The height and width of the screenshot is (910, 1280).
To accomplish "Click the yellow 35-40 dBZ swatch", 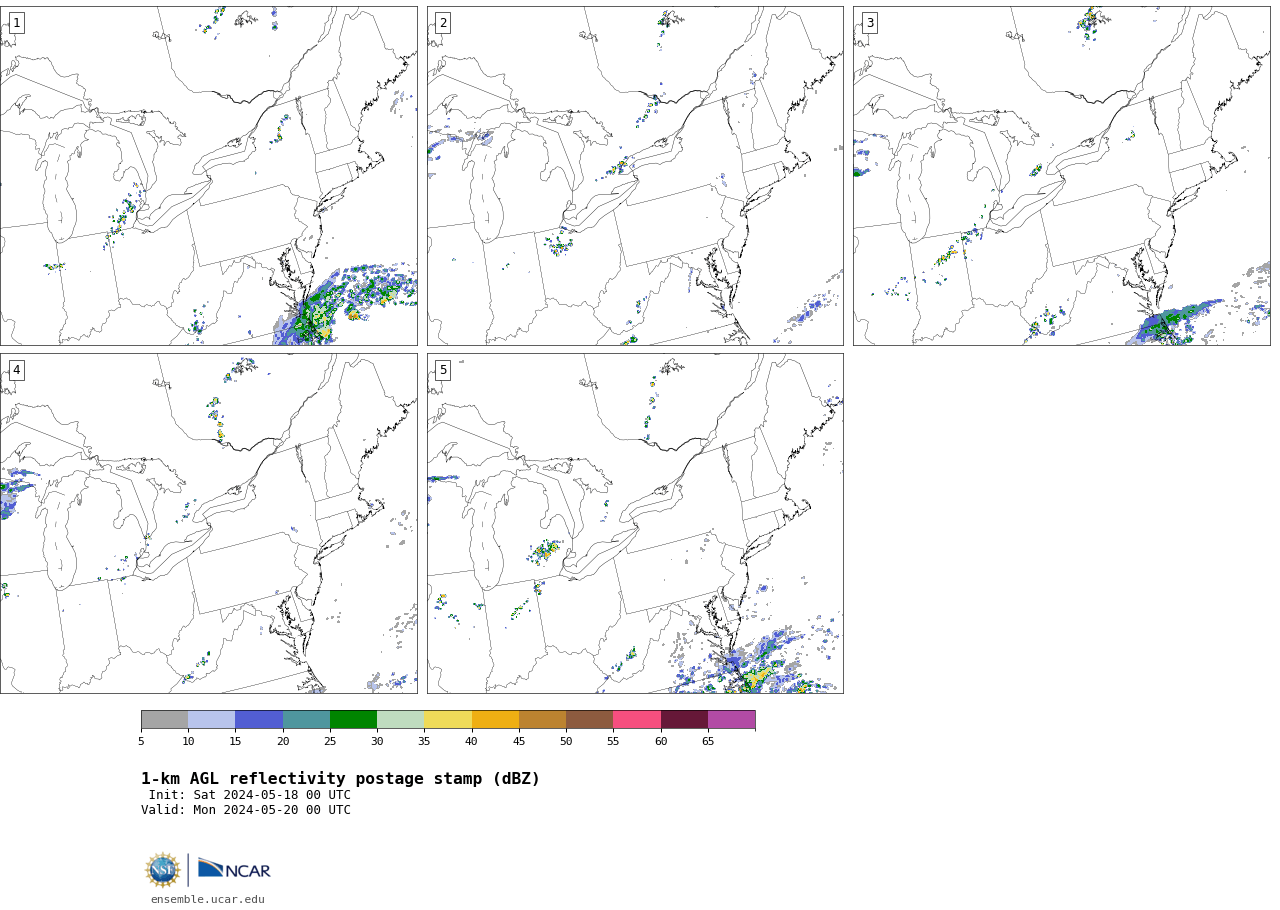I will click(448, 720).
